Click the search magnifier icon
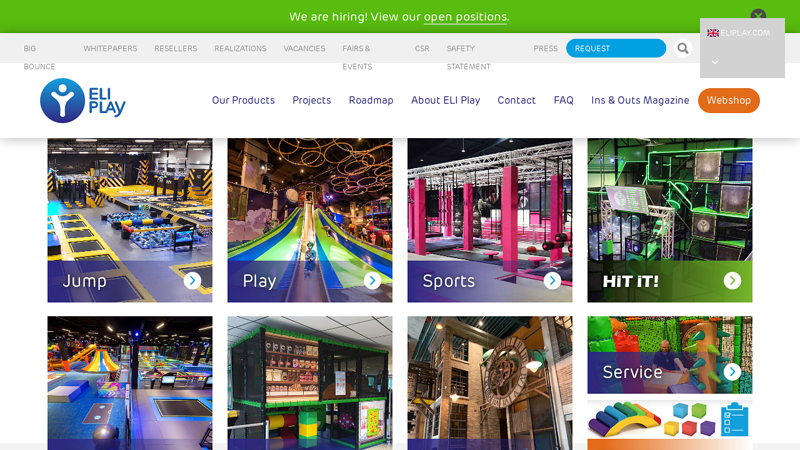 (683, 48)
